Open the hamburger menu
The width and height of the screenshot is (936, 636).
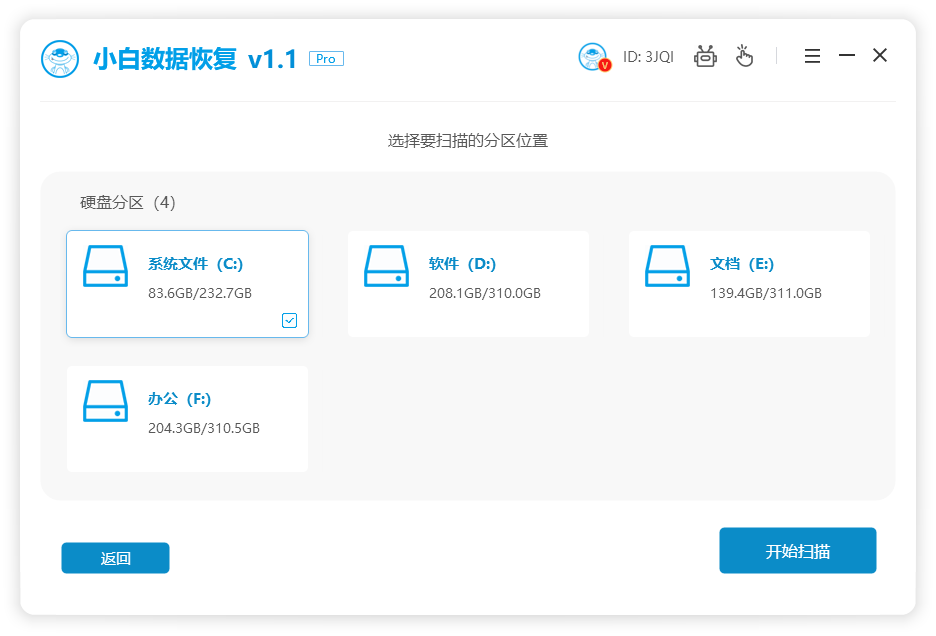(812, 56)
